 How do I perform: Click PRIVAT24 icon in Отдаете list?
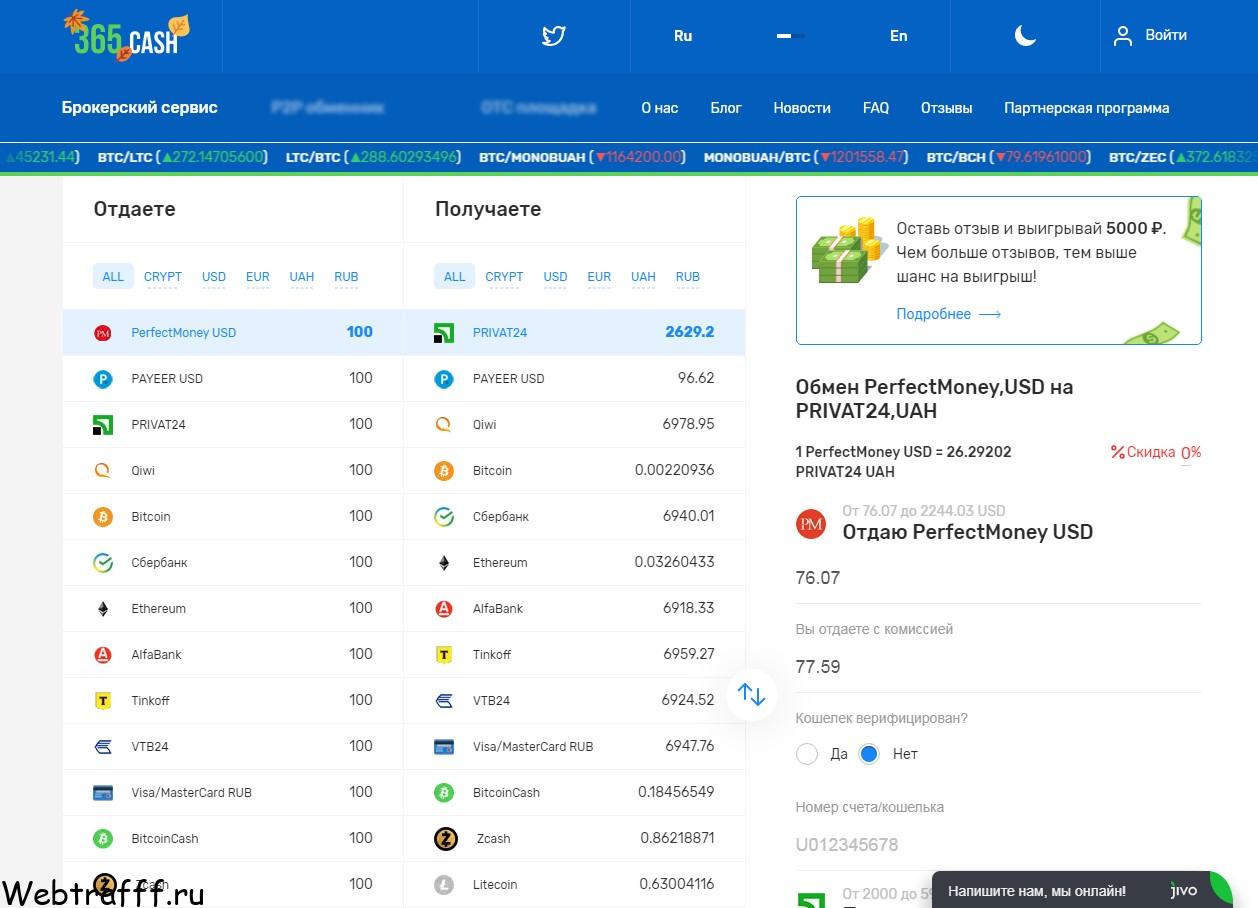click(102, 425)
